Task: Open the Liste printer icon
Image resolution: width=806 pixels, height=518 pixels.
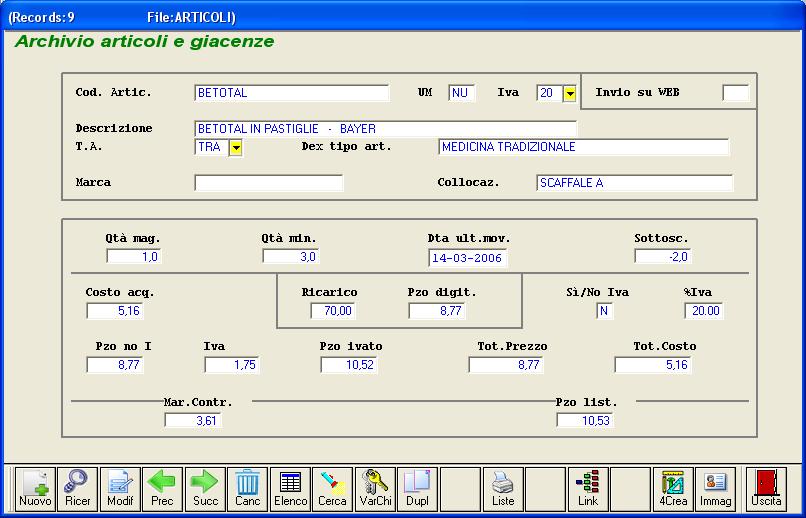Action: coord(503,489)
